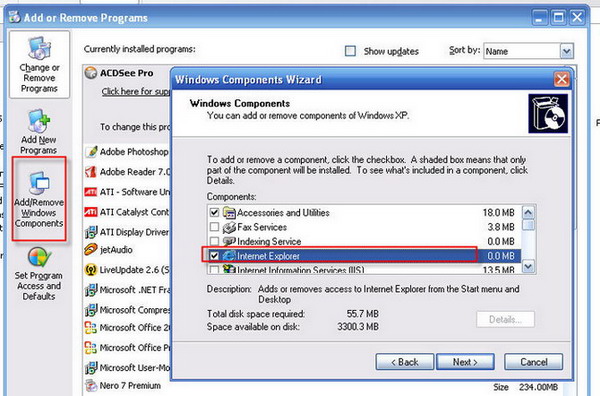Viewport: 600px width, 396px height.
Task: Click ATI Display Driver icon
Action: pos(91,232)
